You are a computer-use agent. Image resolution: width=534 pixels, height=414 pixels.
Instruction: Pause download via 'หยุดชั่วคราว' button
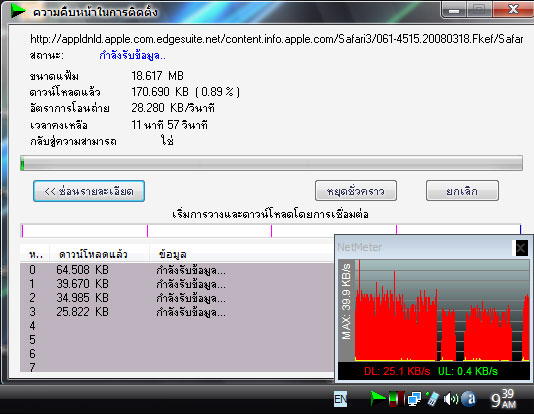pos(356,191)
